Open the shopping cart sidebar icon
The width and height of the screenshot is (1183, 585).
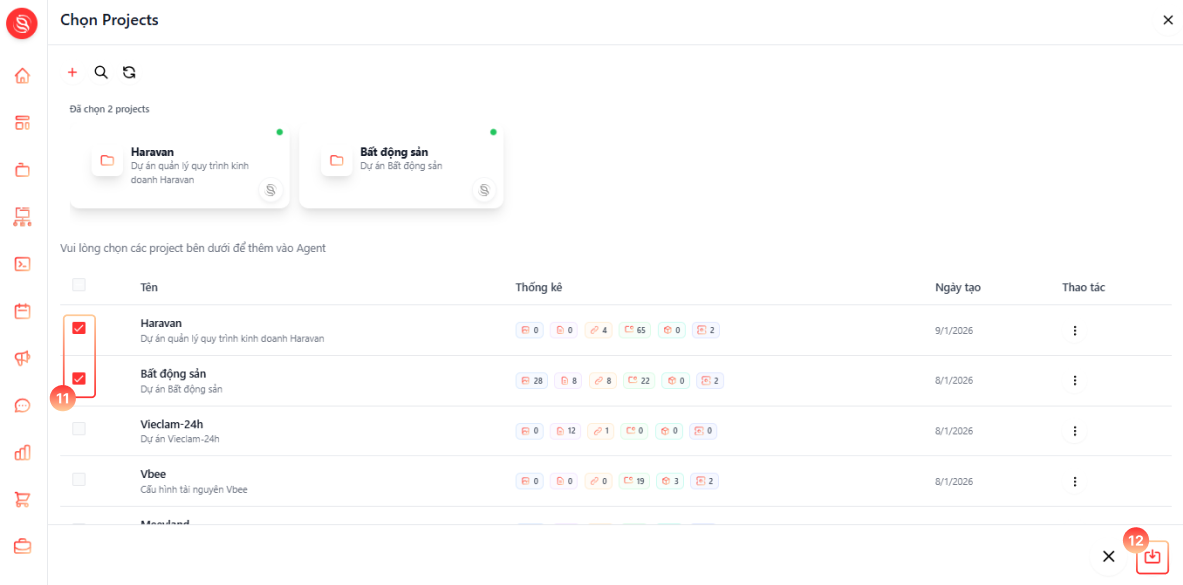23,500
